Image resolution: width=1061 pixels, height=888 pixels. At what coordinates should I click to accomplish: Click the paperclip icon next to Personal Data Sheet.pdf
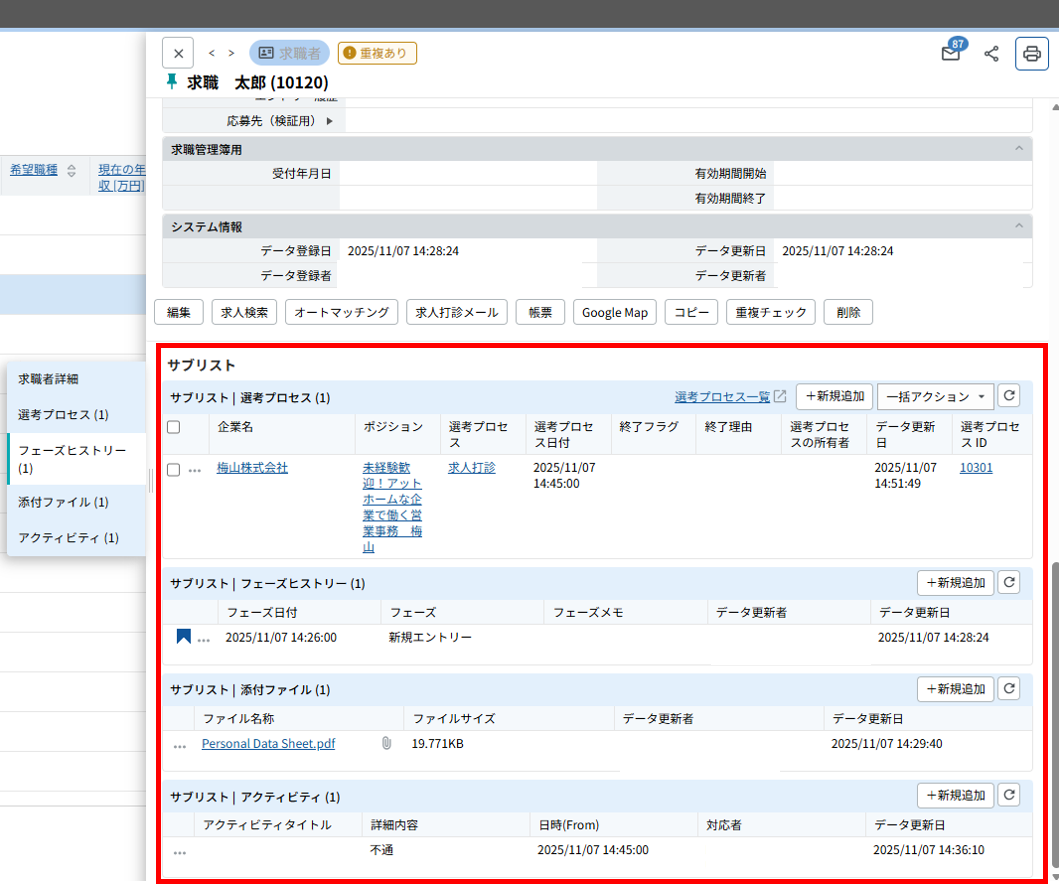[386, 744]
